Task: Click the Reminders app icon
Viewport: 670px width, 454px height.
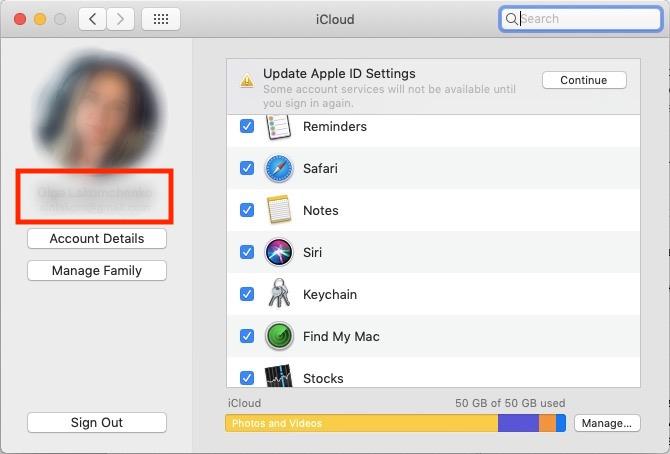Action: click(279, 127)
